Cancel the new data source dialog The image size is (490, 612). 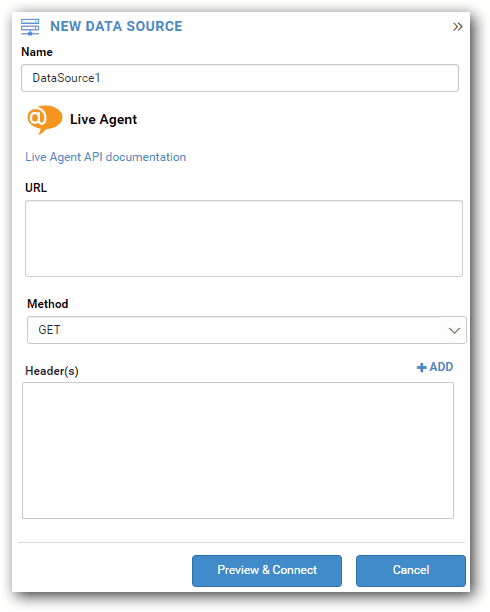coord(411,571)
